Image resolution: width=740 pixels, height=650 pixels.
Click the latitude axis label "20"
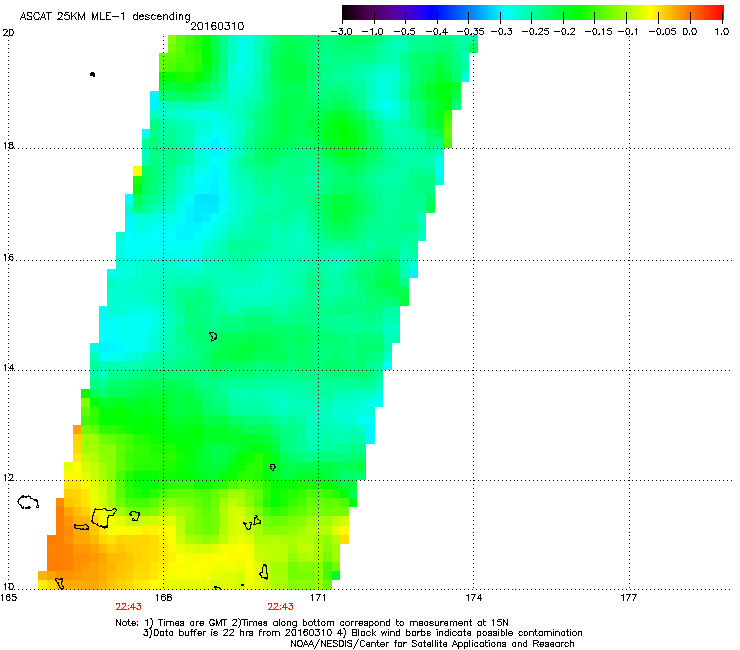(x=8, y=33)
